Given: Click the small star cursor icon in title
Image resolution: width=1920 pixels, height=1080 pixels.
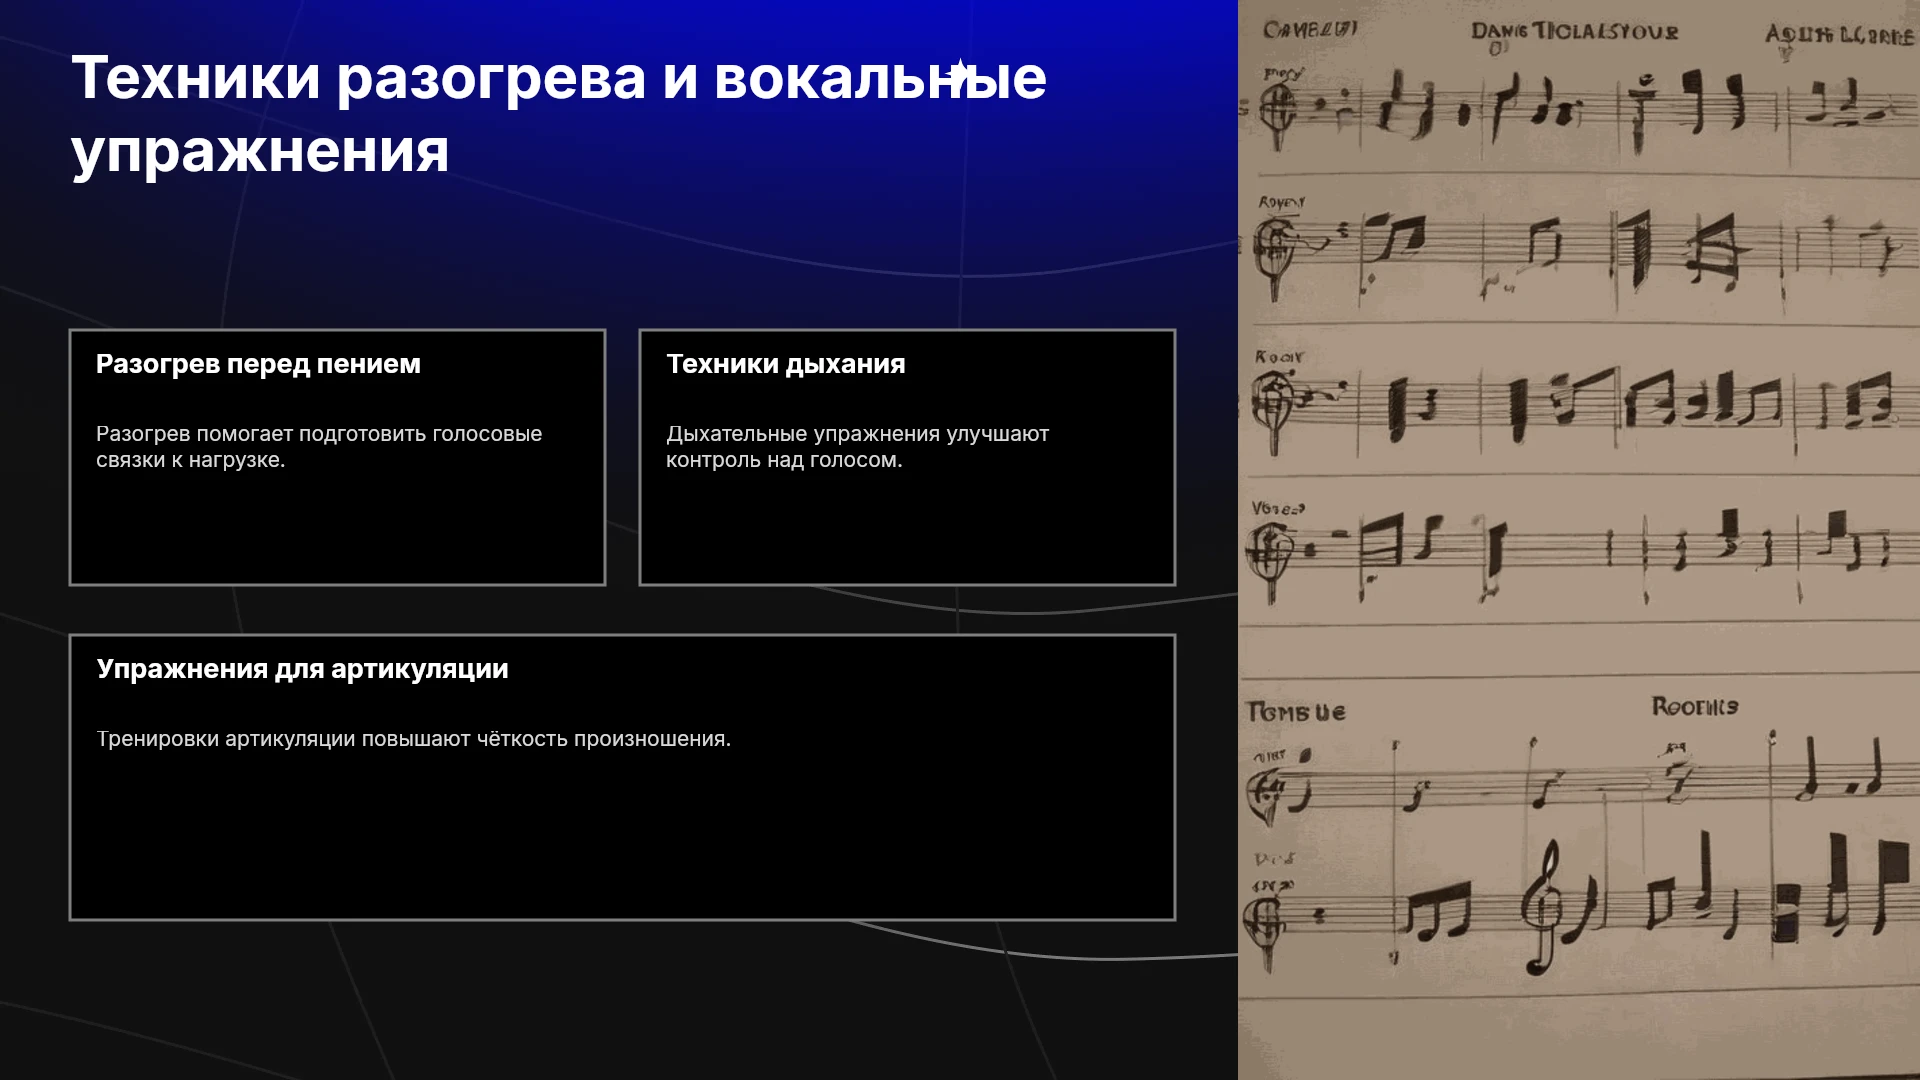Looking at the screenshot, I should pos(959,72).
